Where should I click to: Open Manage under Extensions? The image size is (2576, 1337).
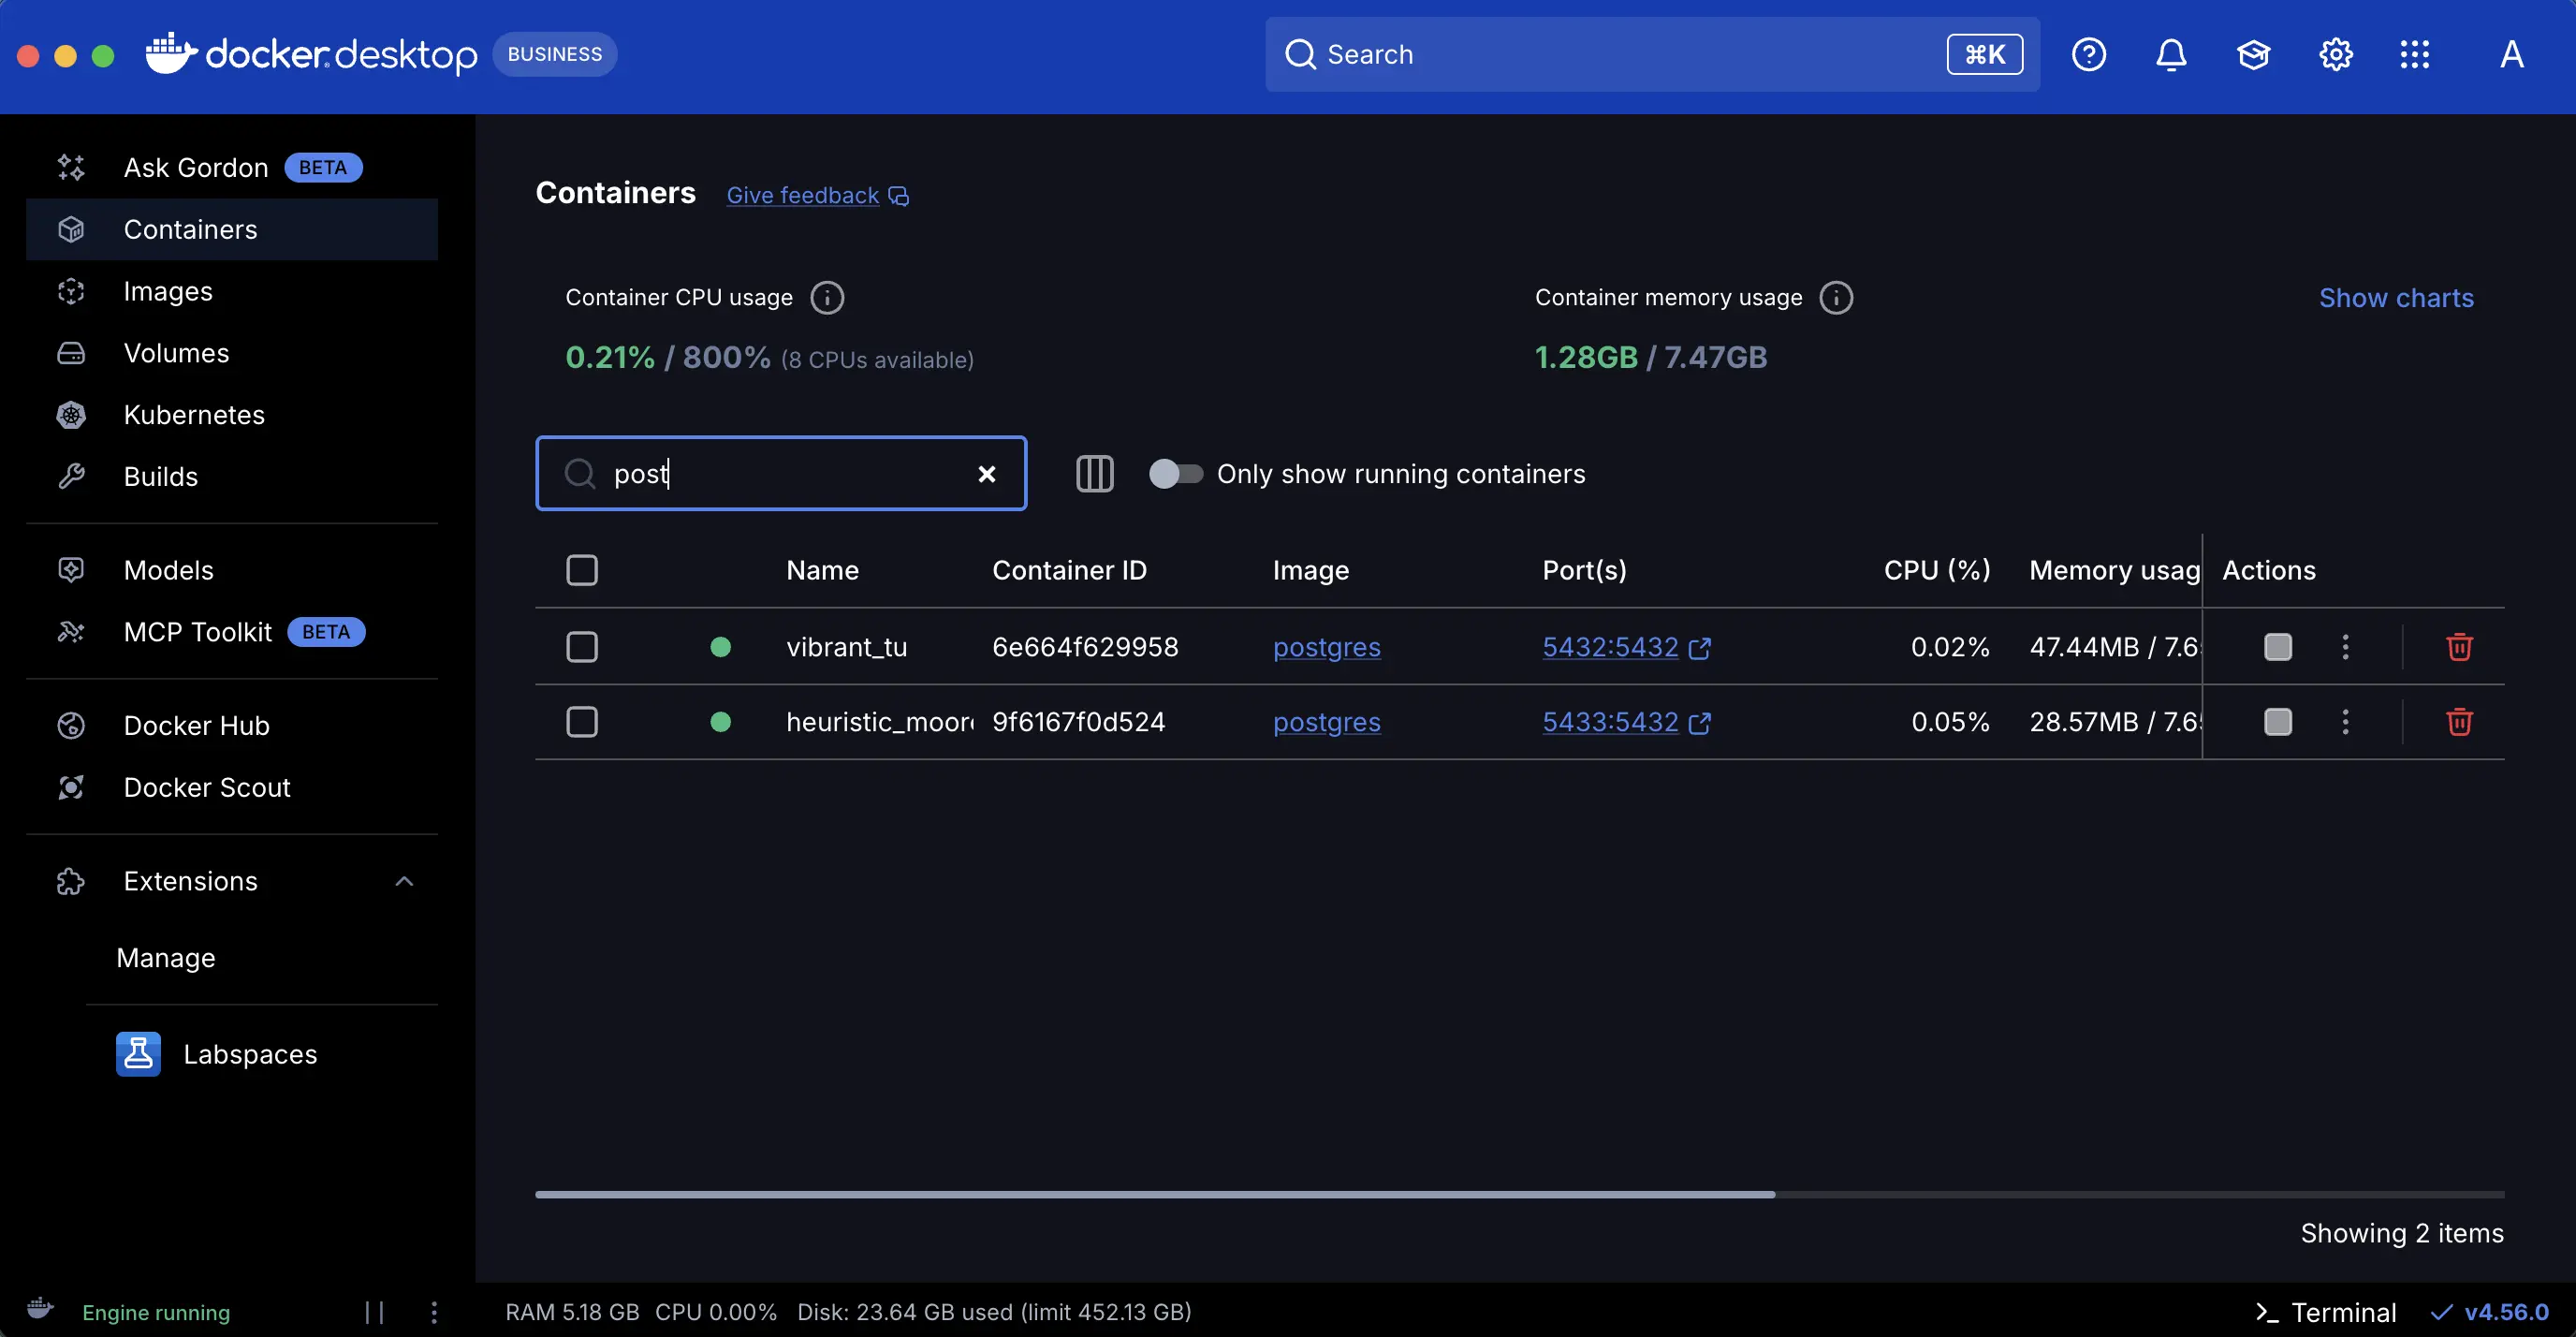tap(165, 957)
